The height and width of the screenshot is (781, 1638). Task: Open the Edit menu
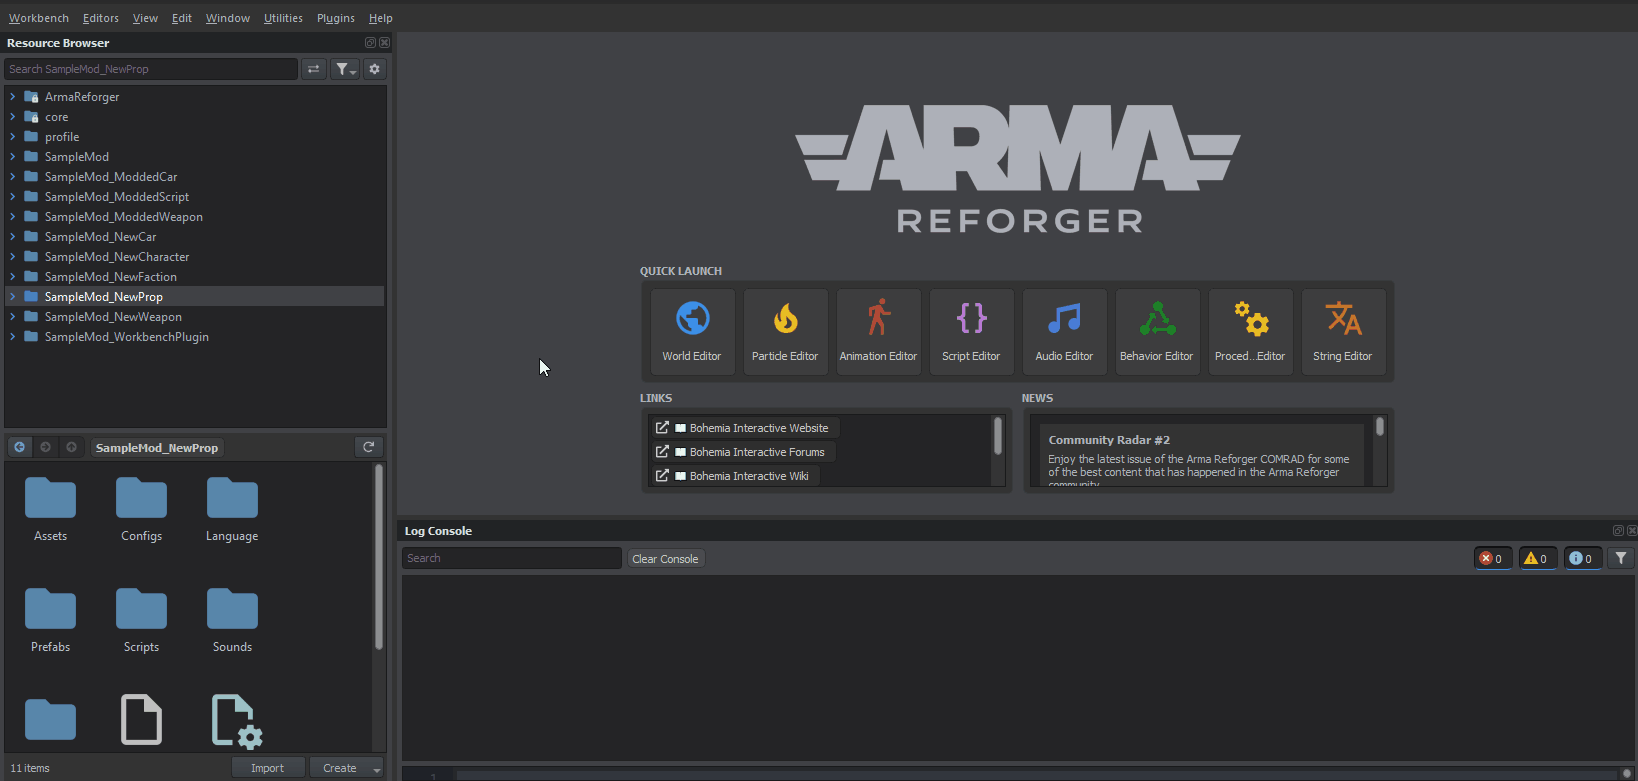tap(182, 18)
